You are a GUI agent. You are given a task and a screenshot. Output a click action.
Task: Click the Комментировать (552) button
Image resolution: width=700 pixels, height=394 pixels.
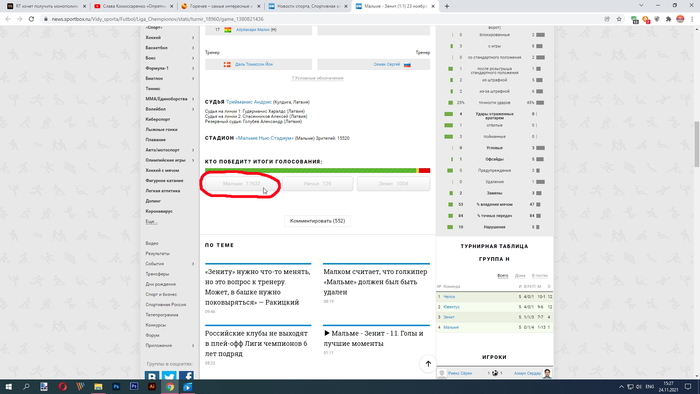[317, 221]
